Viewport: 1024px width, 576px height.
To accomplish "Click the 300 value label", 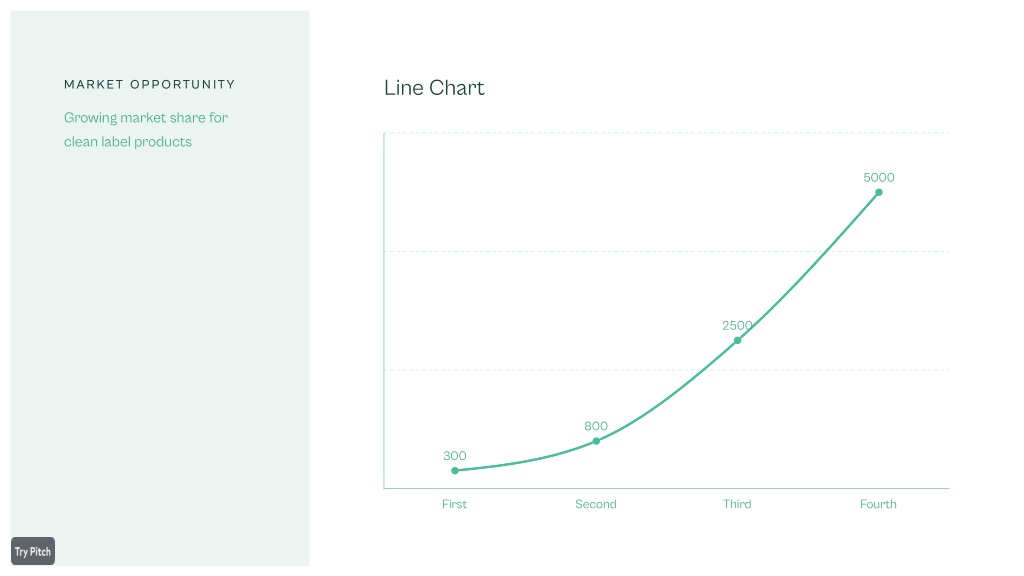I will tap(455, 456).
